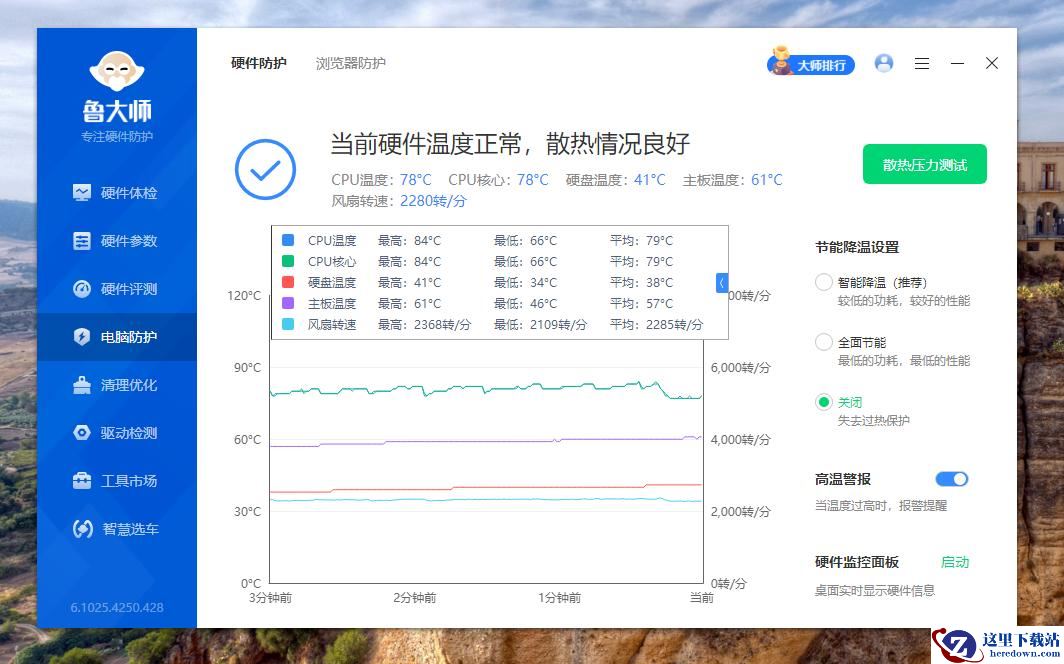1064x664 pixels.
Task: Select the 智能降温 (推荐) radio option
Action: point(823,282)
